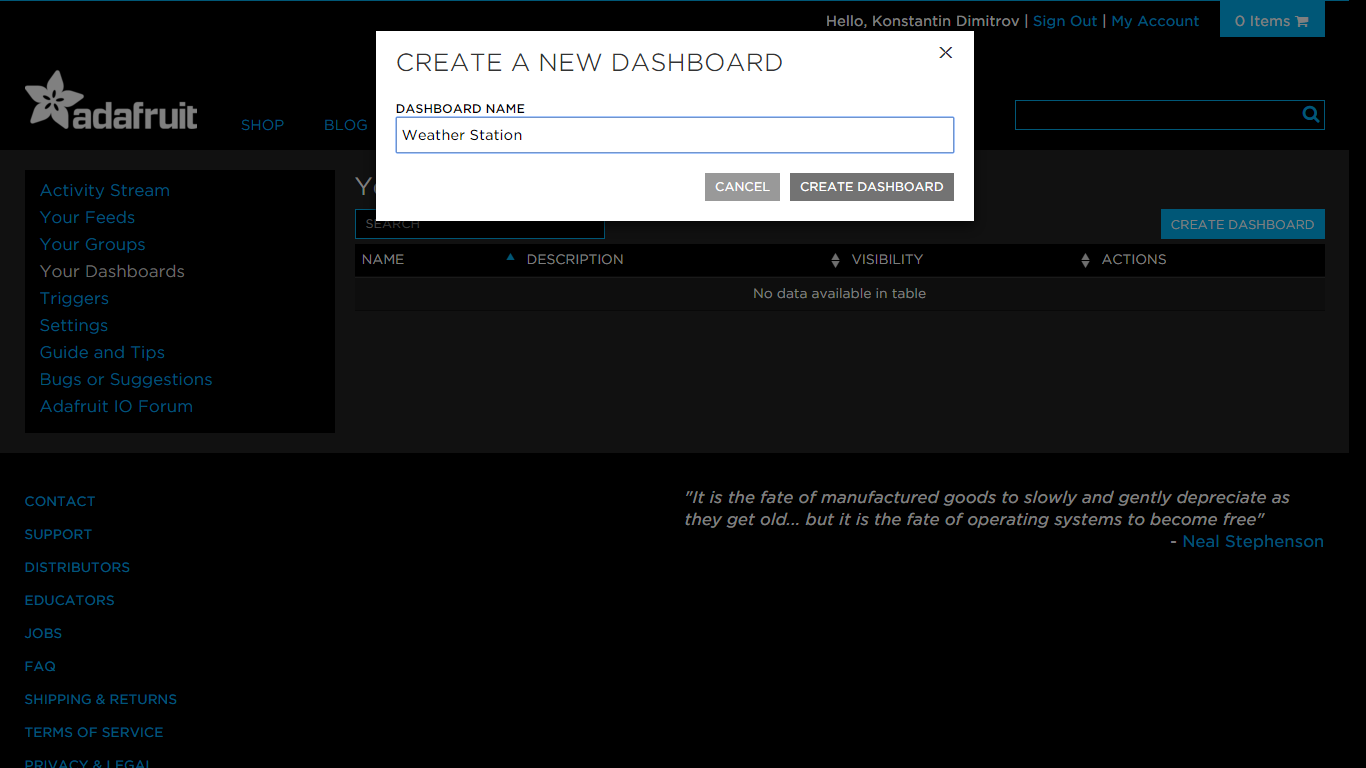
Task: Click the table SEARCH input box
Action: tap(480, 223)
